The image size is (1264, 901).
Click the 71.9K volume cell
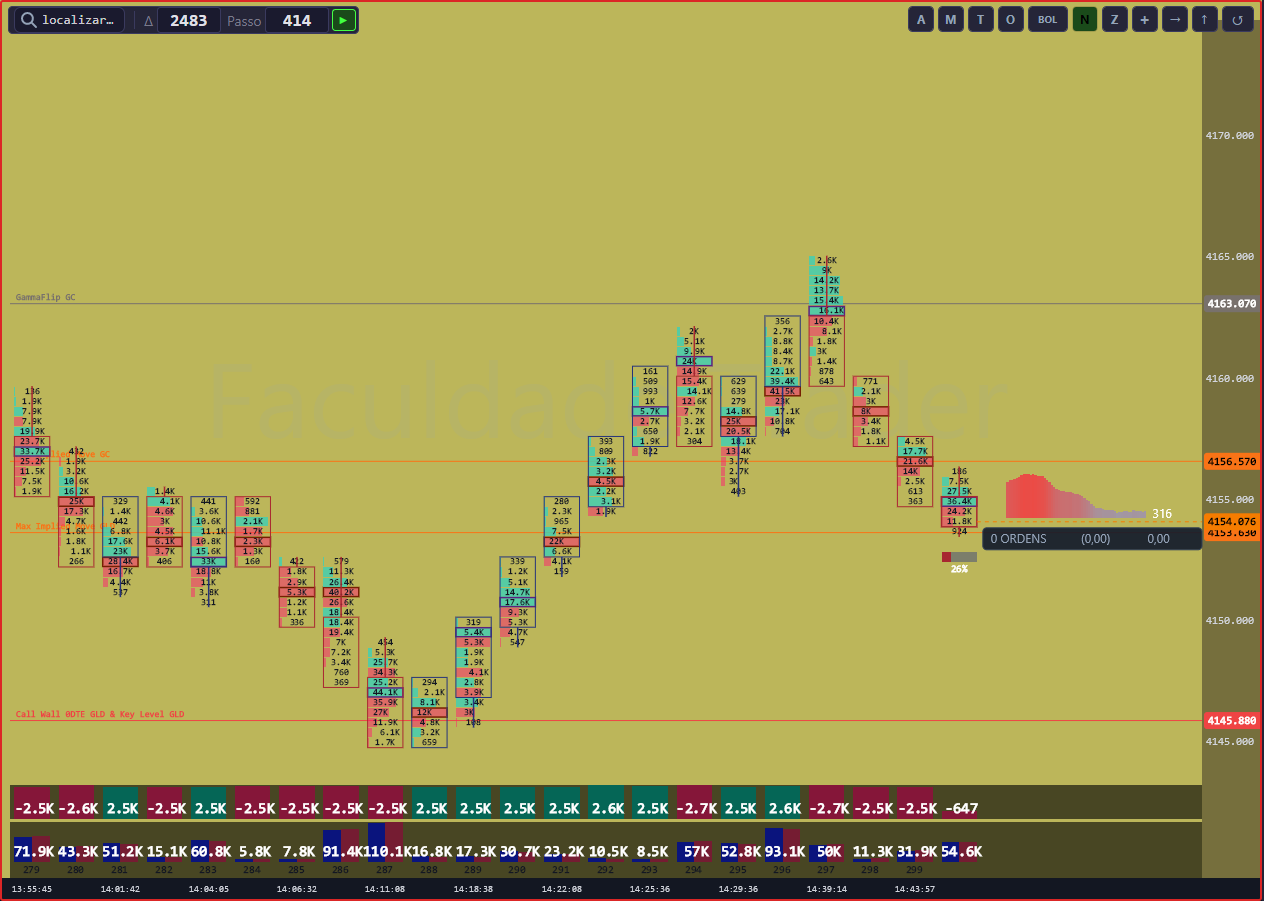click(x=33, y=852)
